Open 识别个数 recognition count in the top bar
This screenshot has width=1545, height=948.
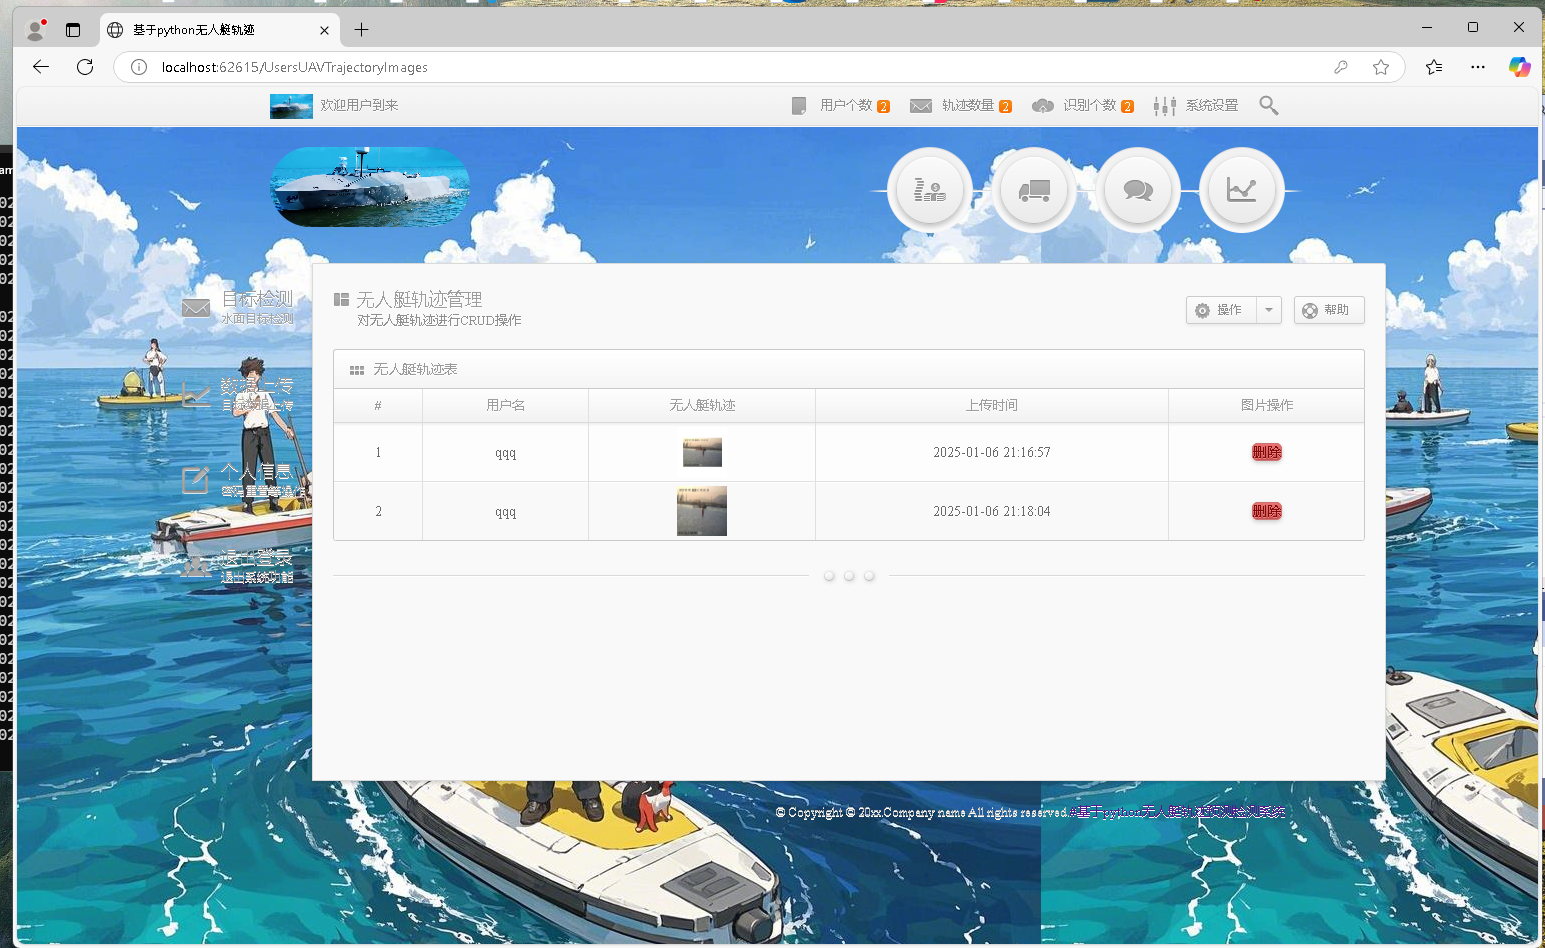1083,105
